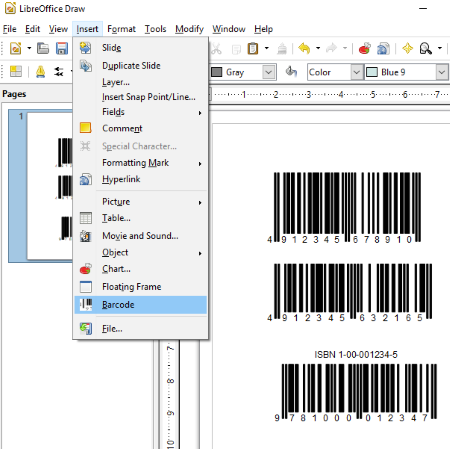Screen dimensions: 450x449
Task: Open the Redo history dropdown arrow
Action: [x=345, y=49]
